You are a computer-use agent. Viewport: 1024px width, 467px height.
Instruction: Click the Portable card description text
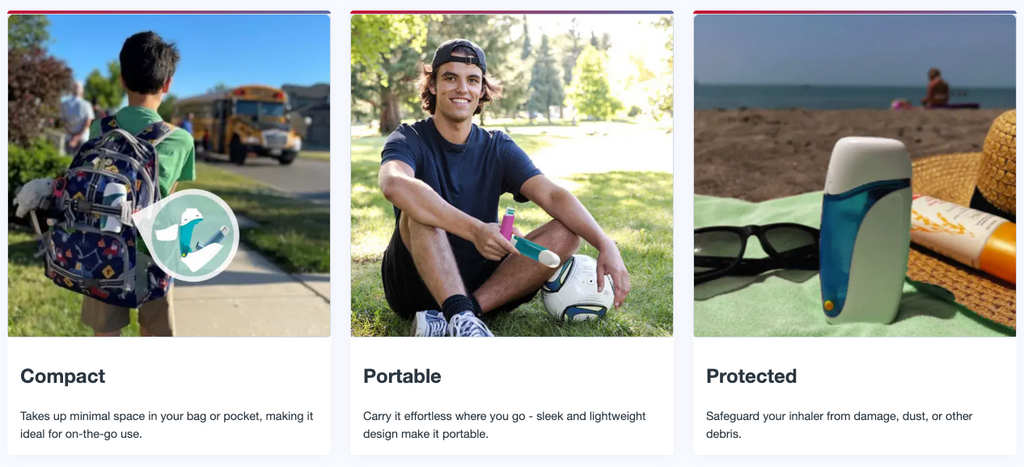point(504,424)
